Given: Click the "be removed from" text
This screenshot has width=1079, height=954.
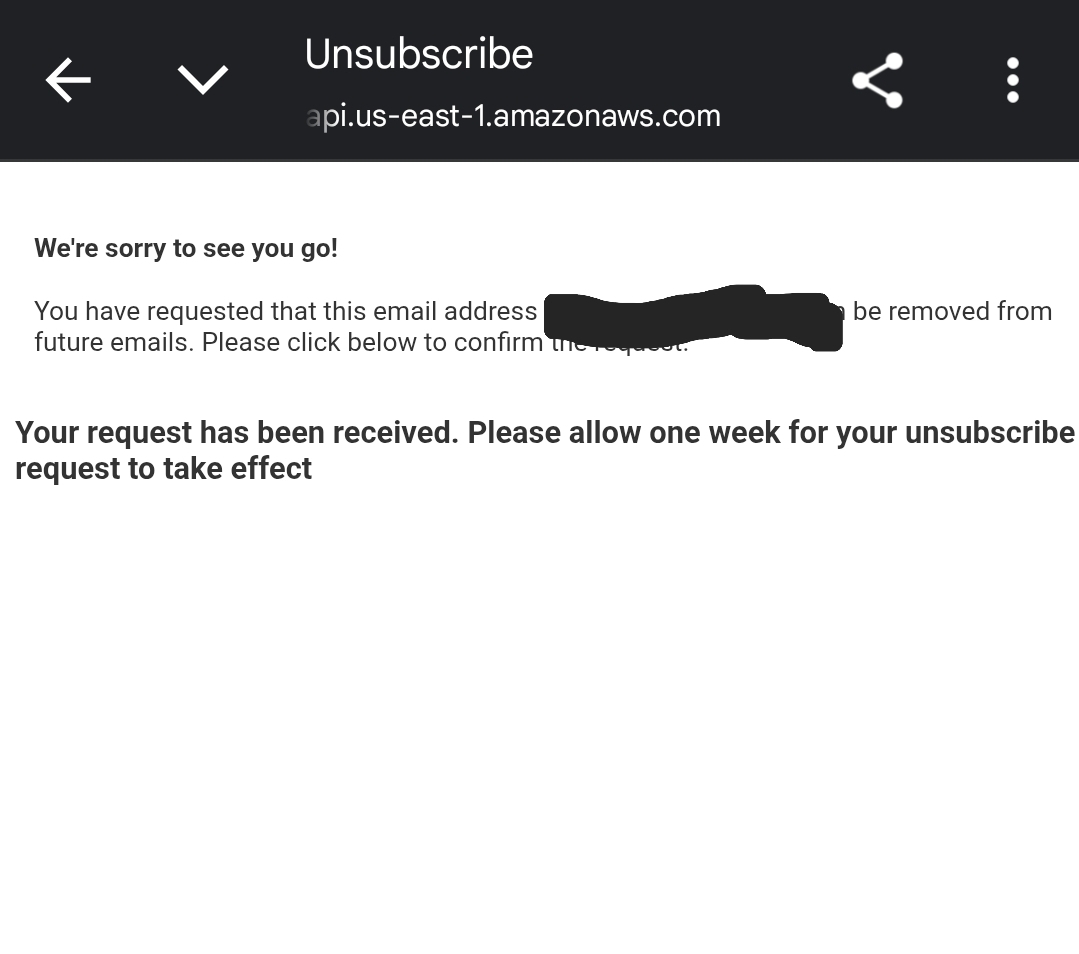Looking at the screenshot, I should coord(952,311).
